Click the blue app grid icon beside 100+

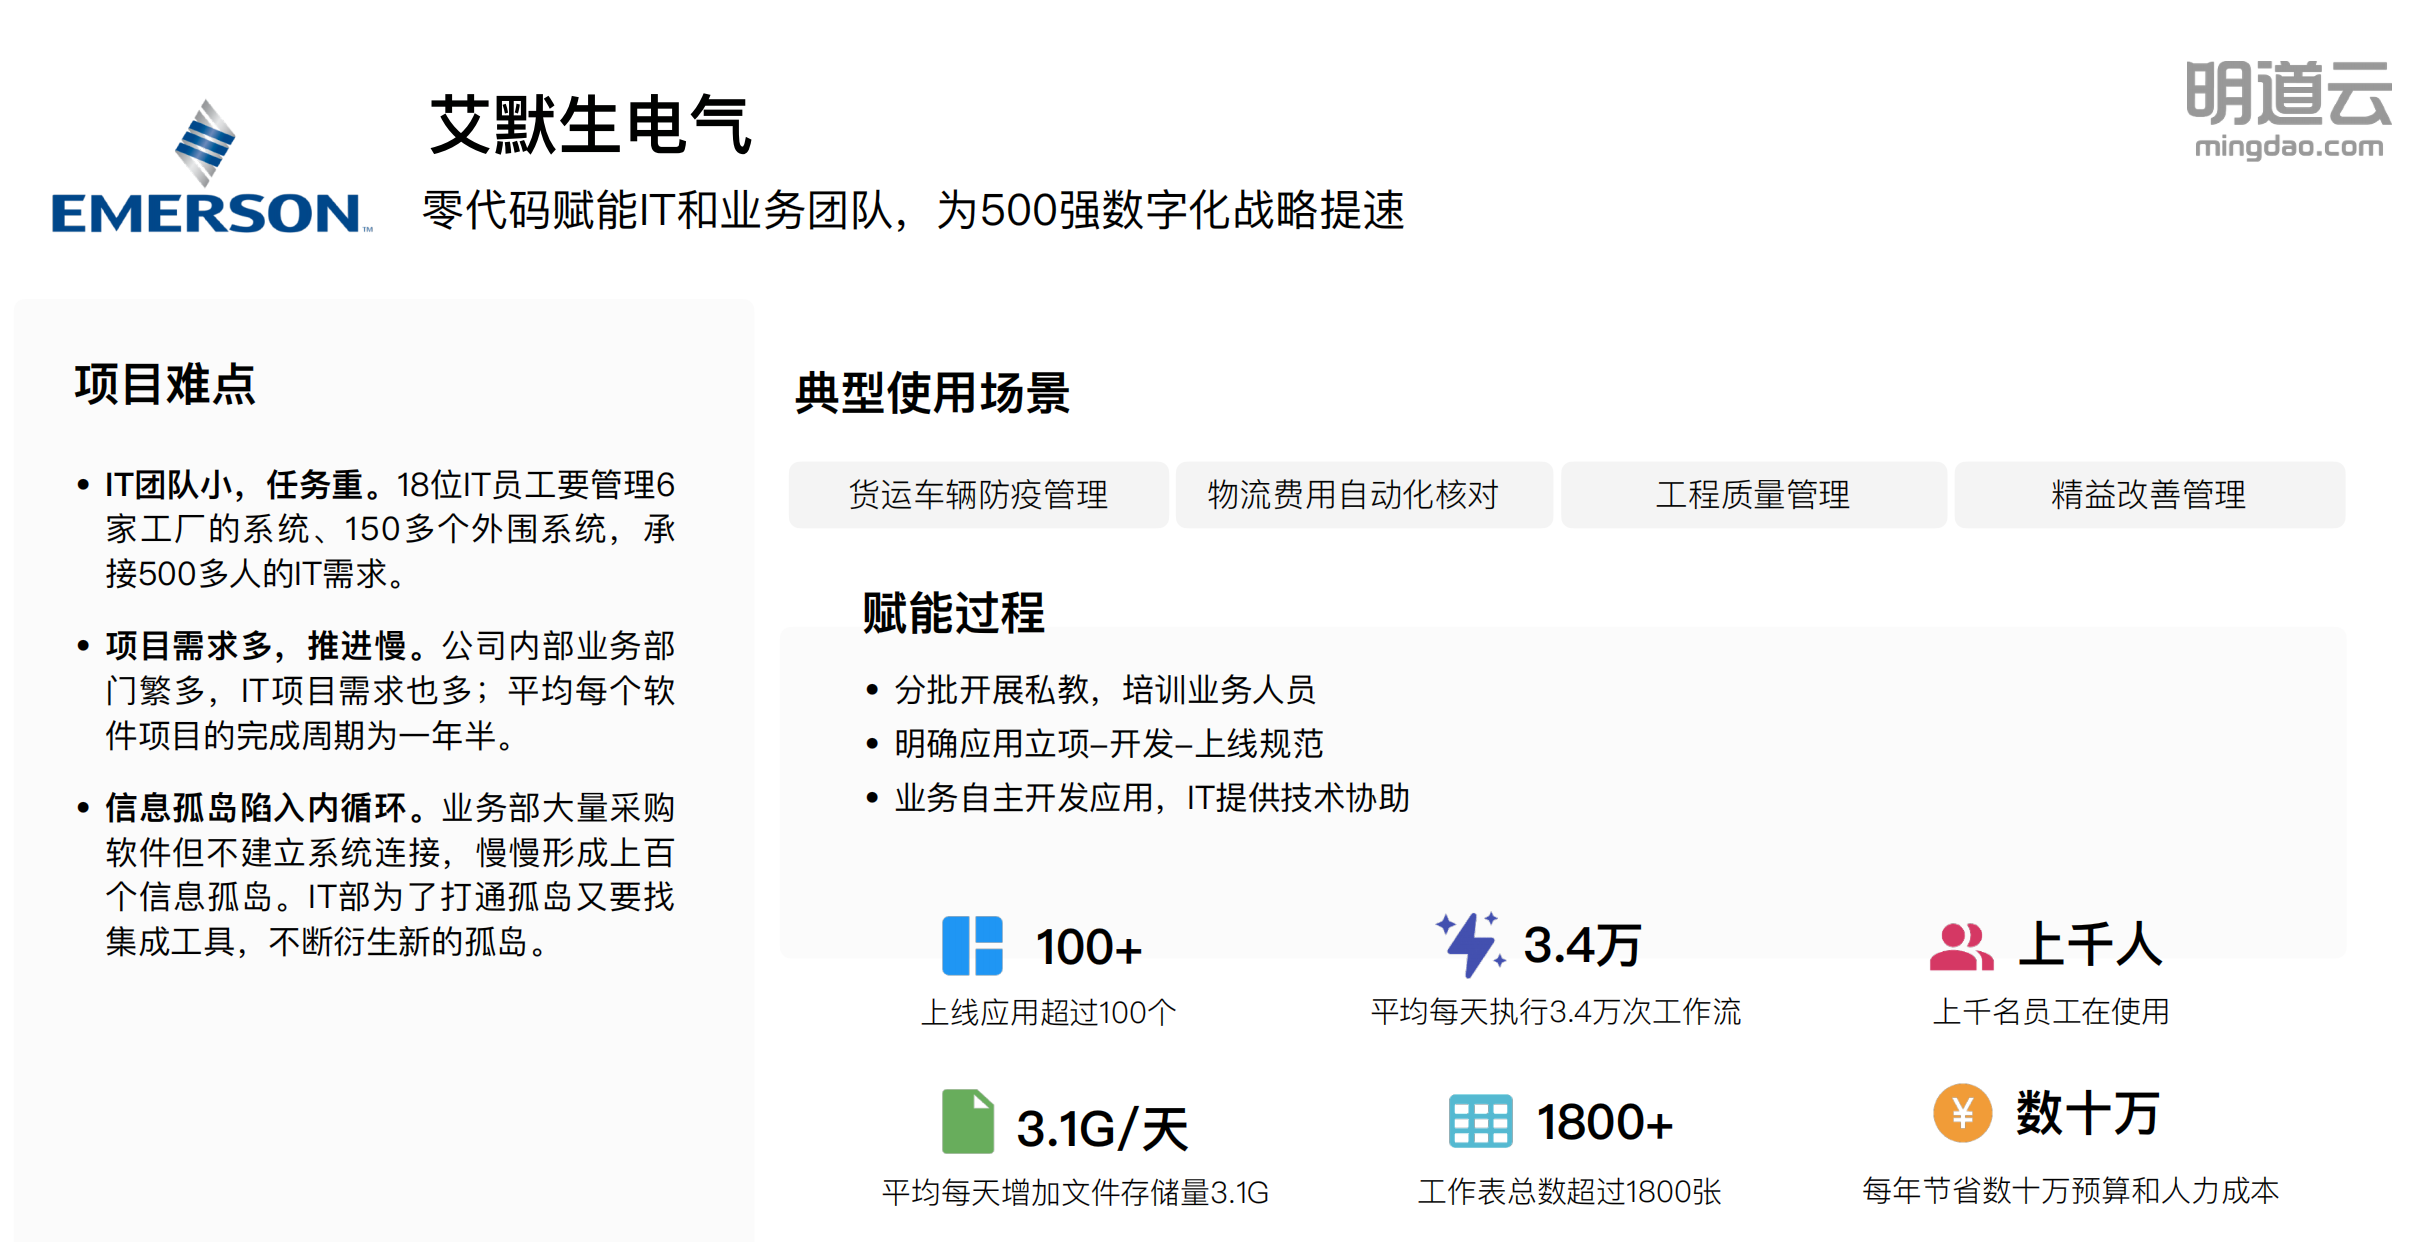971,945
